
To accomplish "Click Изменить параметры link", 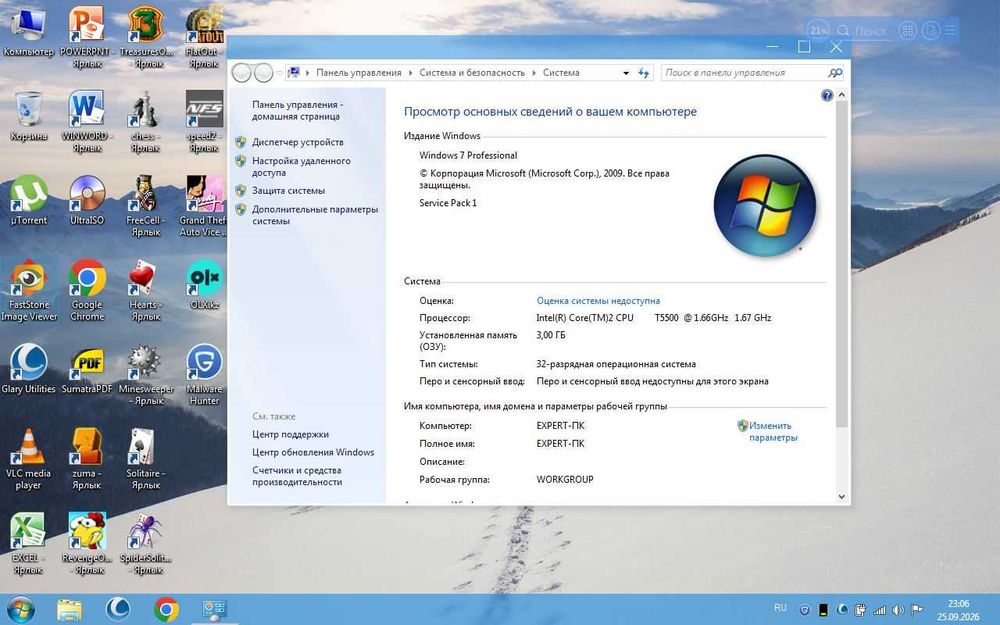I will click(x=773, y=432).
